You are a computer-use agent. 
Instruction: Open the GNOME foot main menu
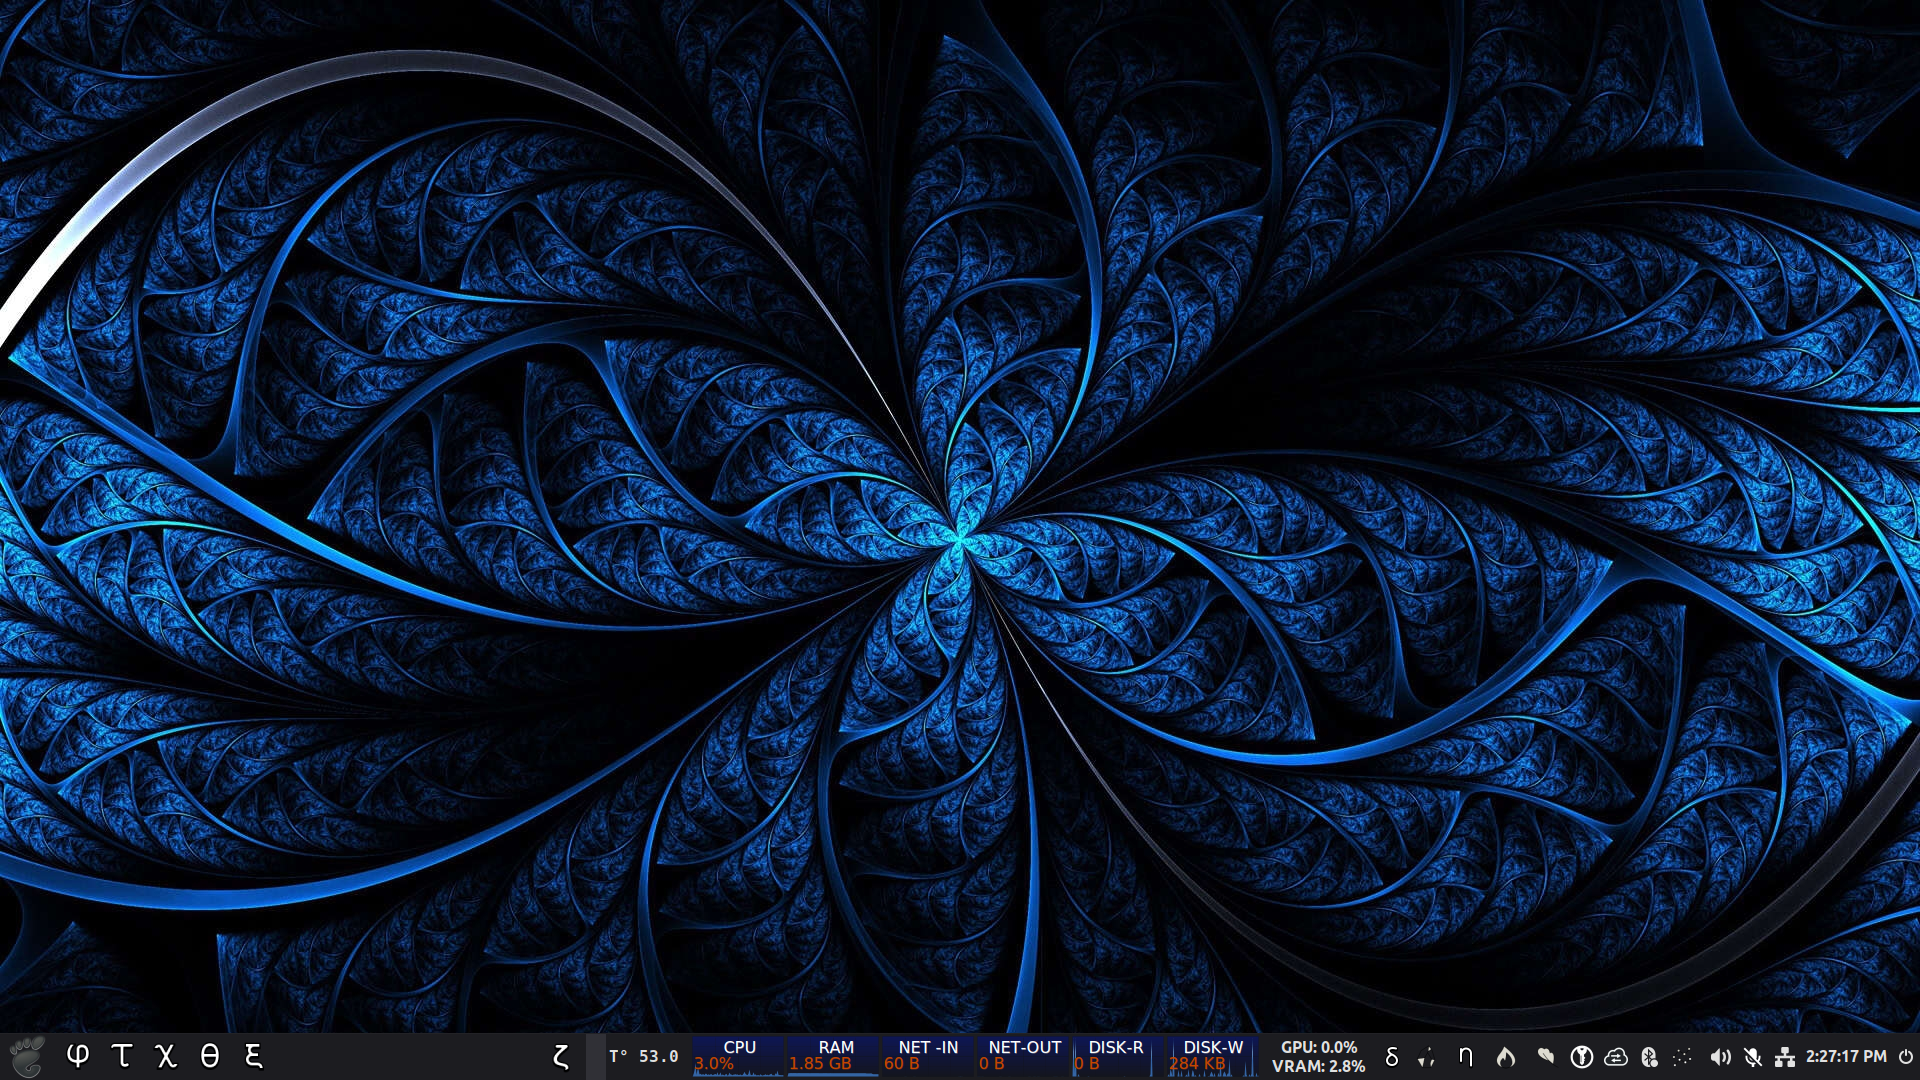coord(26,1056)
